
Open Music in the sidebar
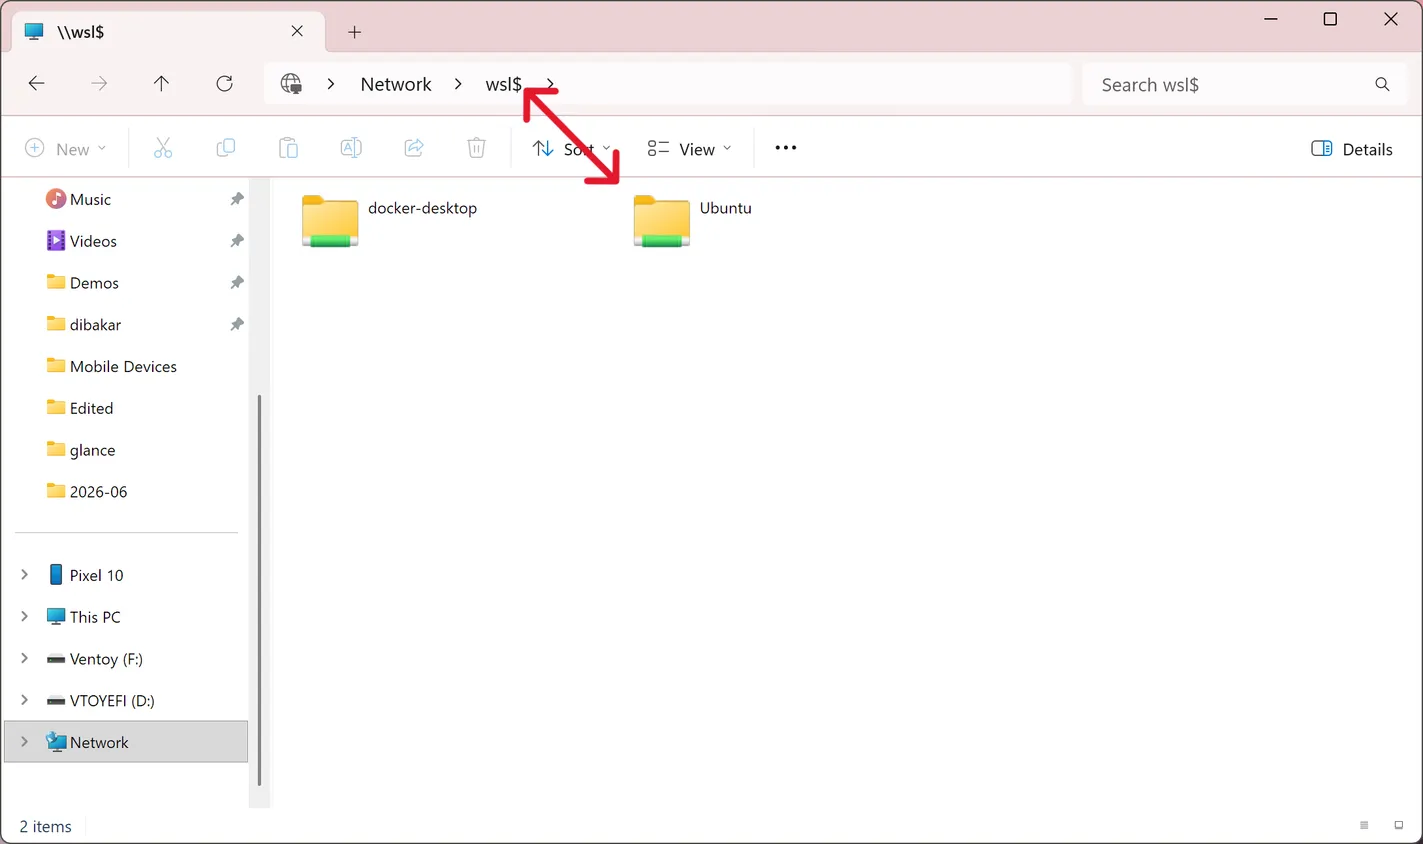click(90, 199)
